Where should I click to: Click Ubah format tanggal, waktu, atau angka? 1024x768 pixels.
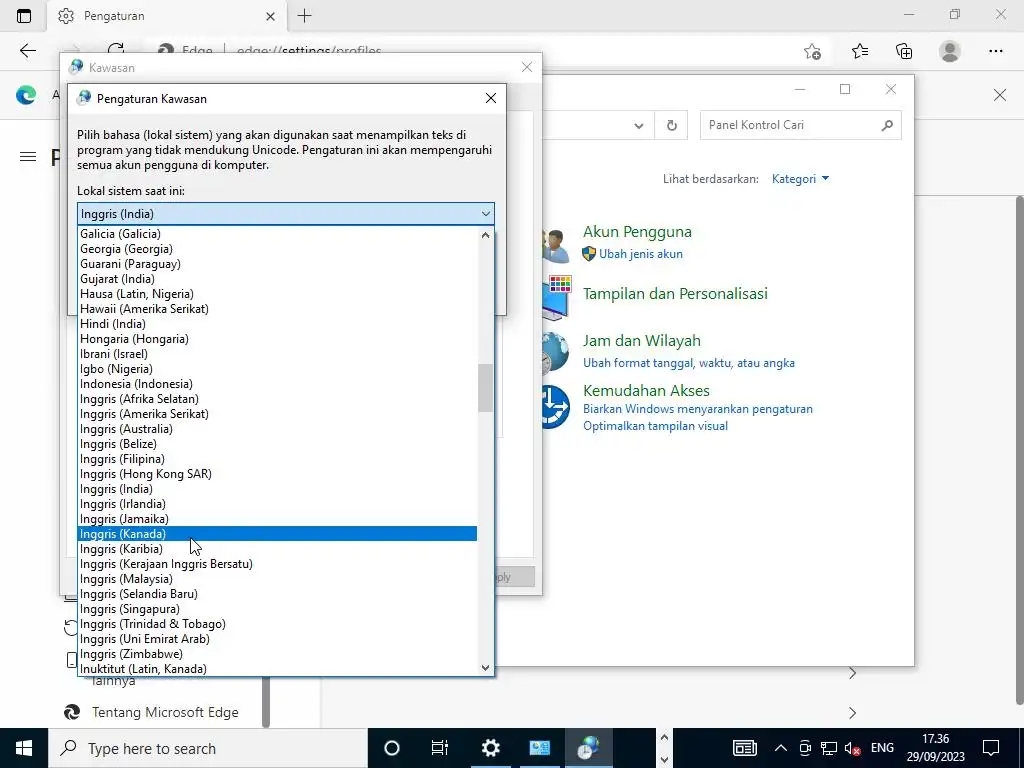(x=688, y=363)
